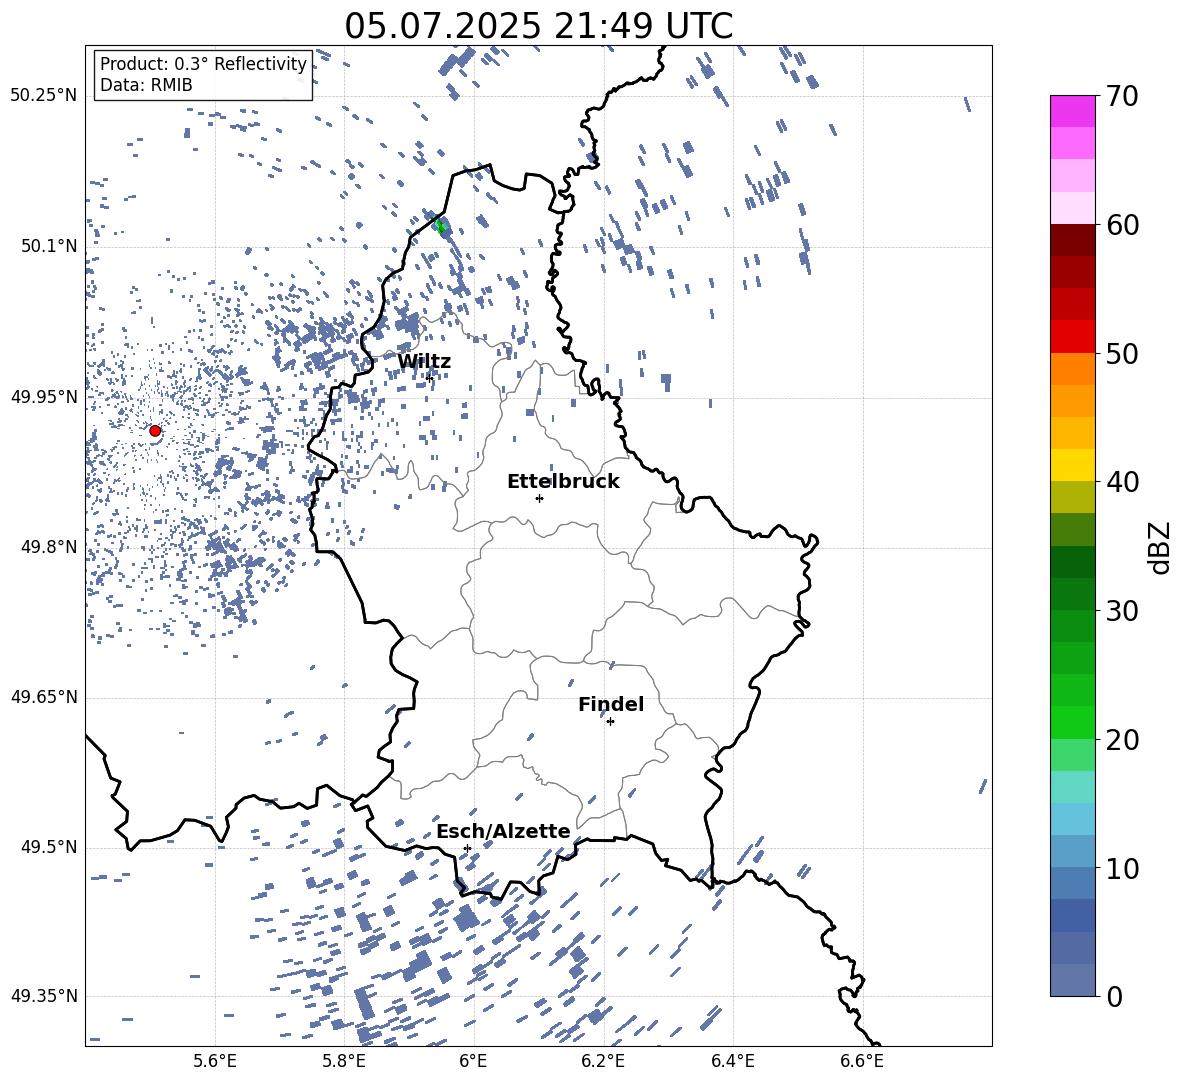The image size is (1184, 1081).
Task: Click the Data: RMIB text
Action: (x=146, y=85)
